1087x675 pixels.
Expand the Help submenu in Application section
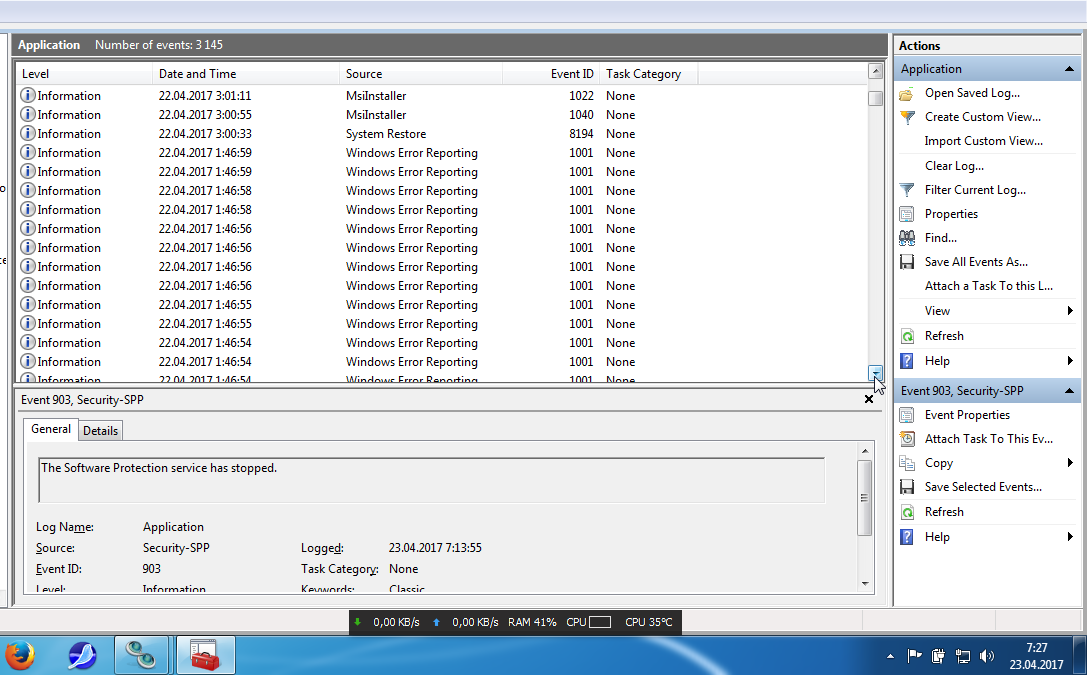pyautogui.click(x=1070, y=361)
